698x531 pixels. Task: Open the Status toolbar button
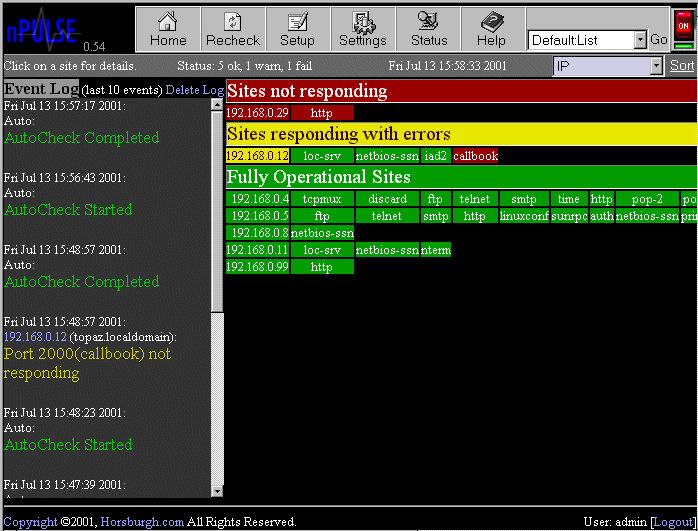[428, 29]
